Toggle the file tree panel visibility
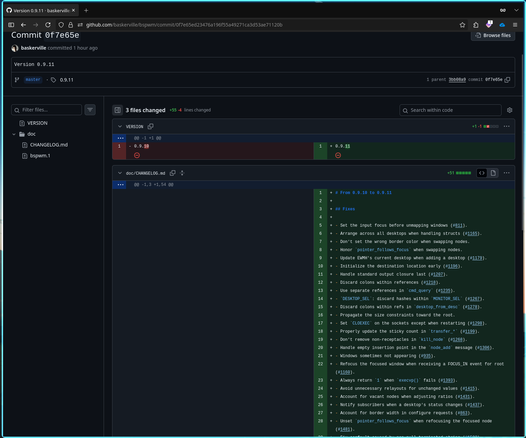Image resolution: width=526 pixels, height=438 pixels. click(x=117, y=110)
